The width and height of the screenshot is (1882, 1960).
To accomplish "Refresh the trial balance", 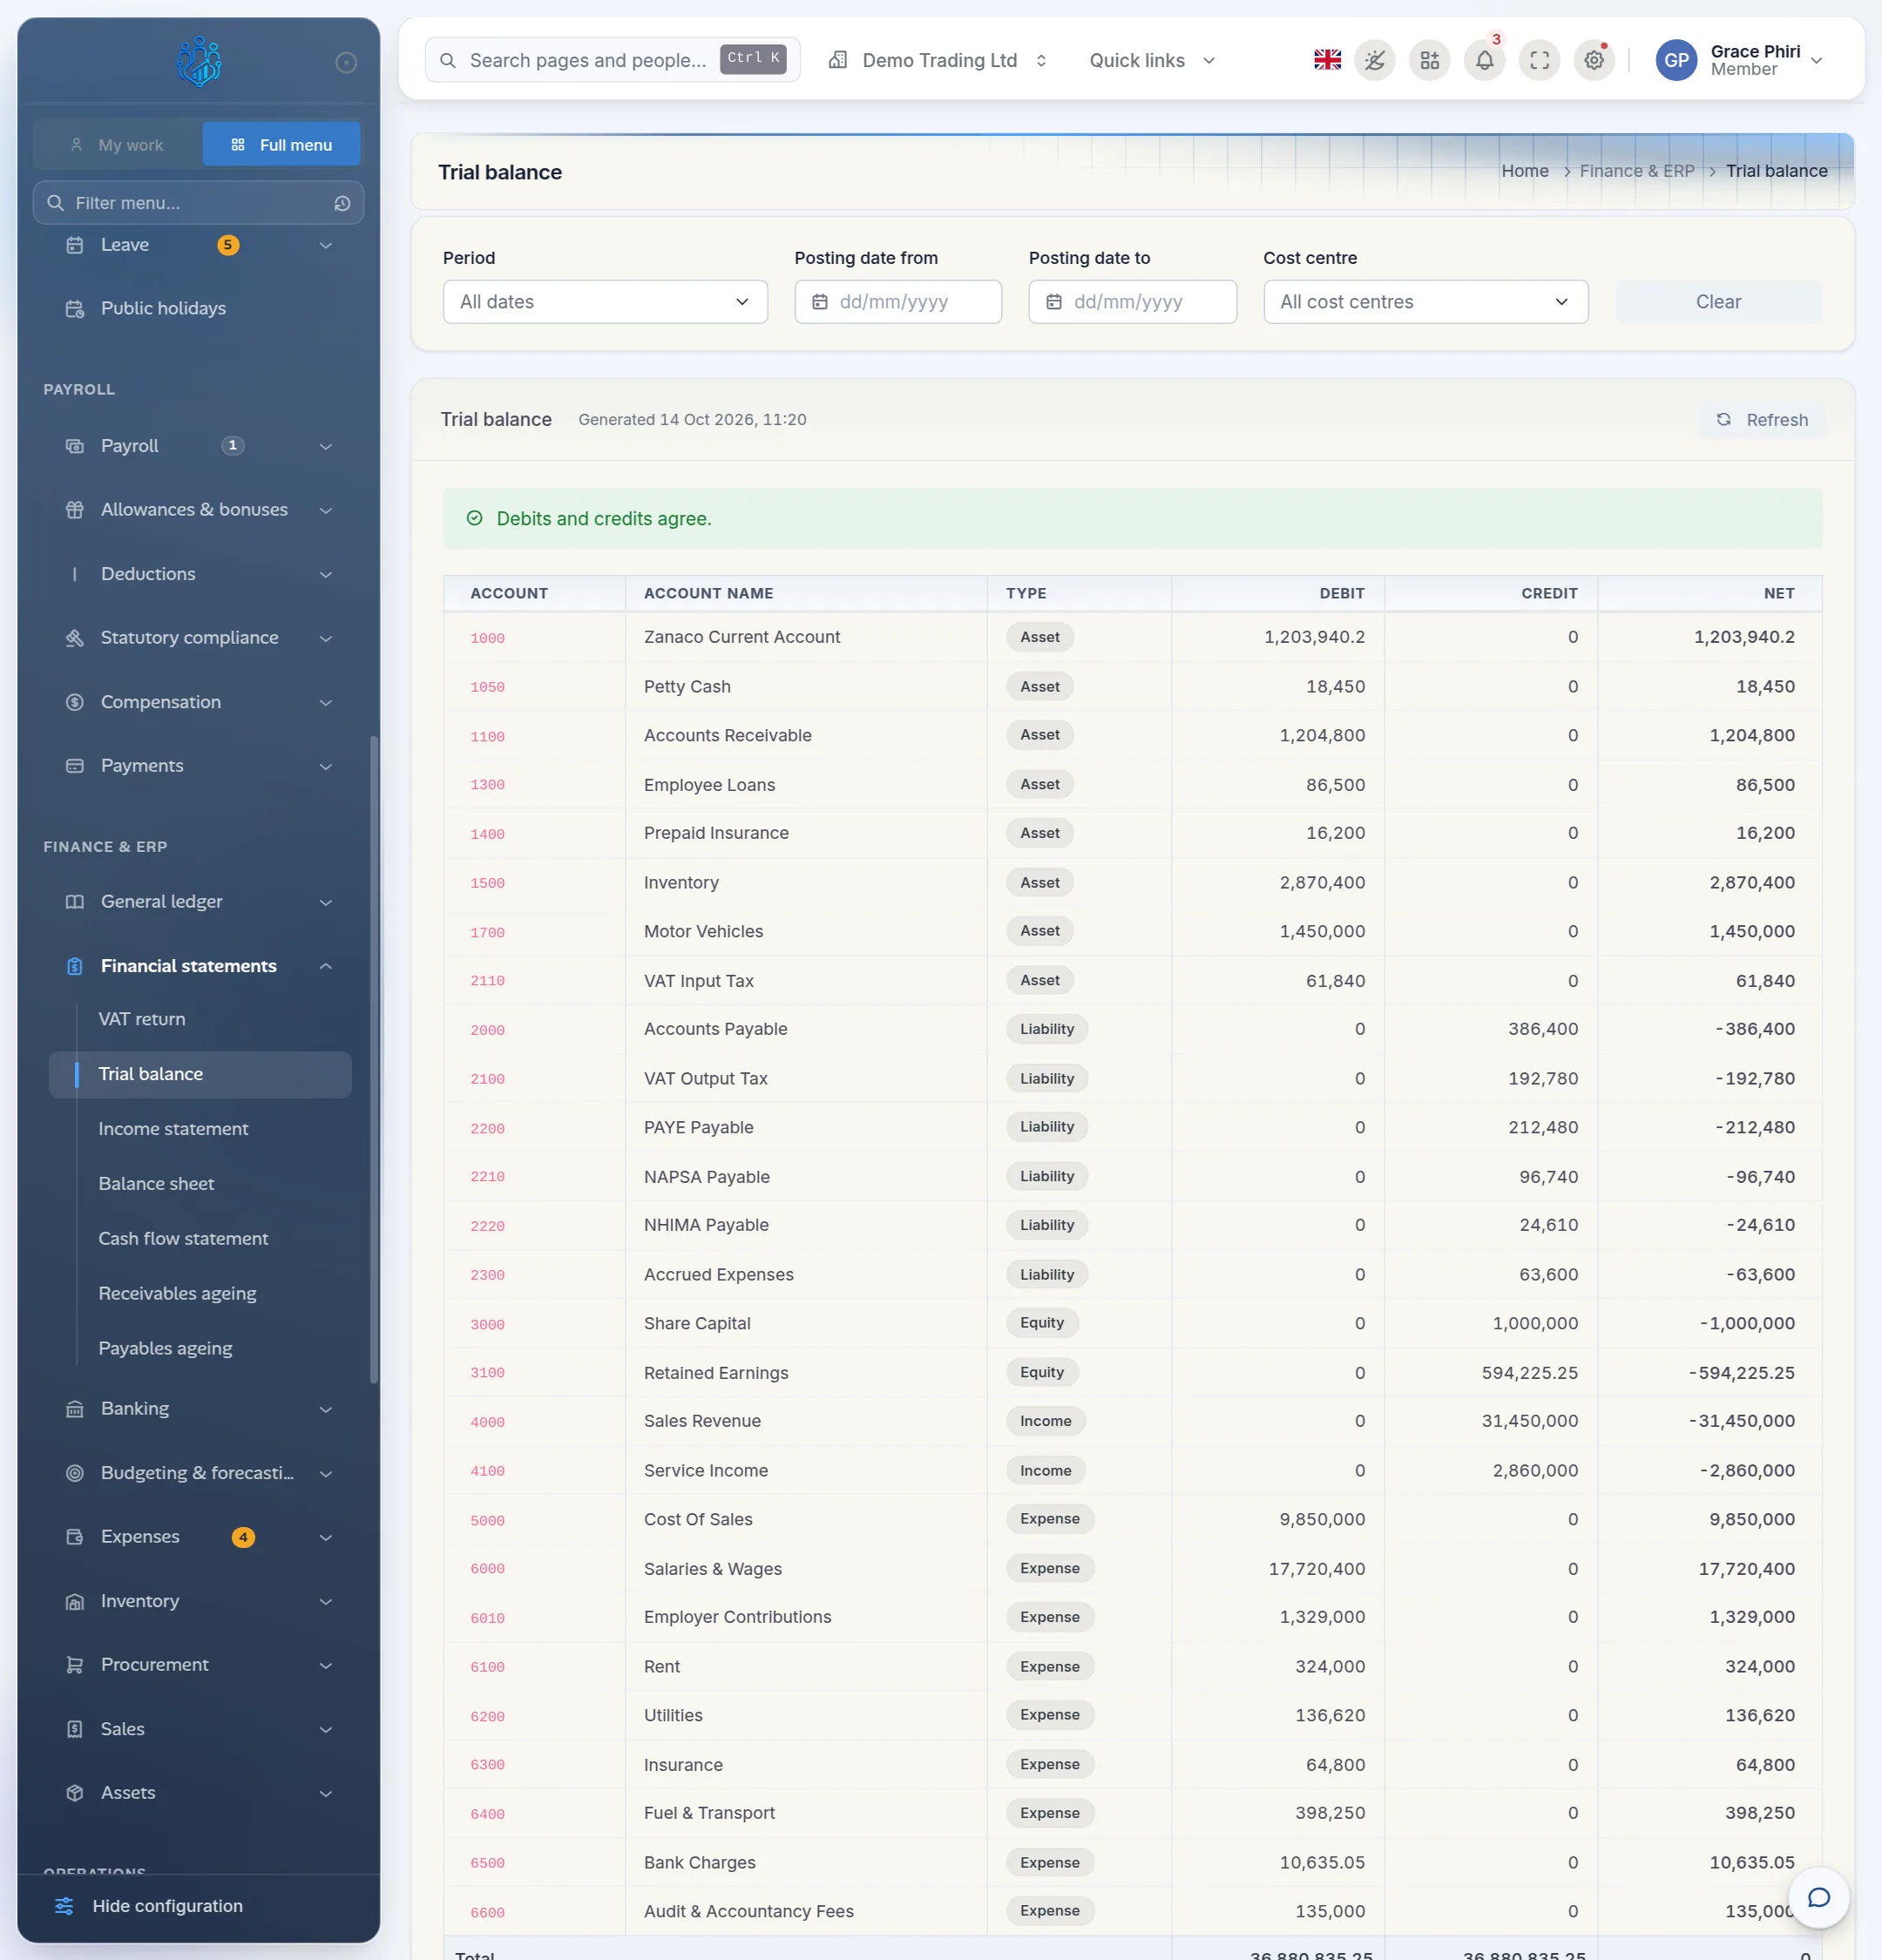I will [x=1762, y=420].
